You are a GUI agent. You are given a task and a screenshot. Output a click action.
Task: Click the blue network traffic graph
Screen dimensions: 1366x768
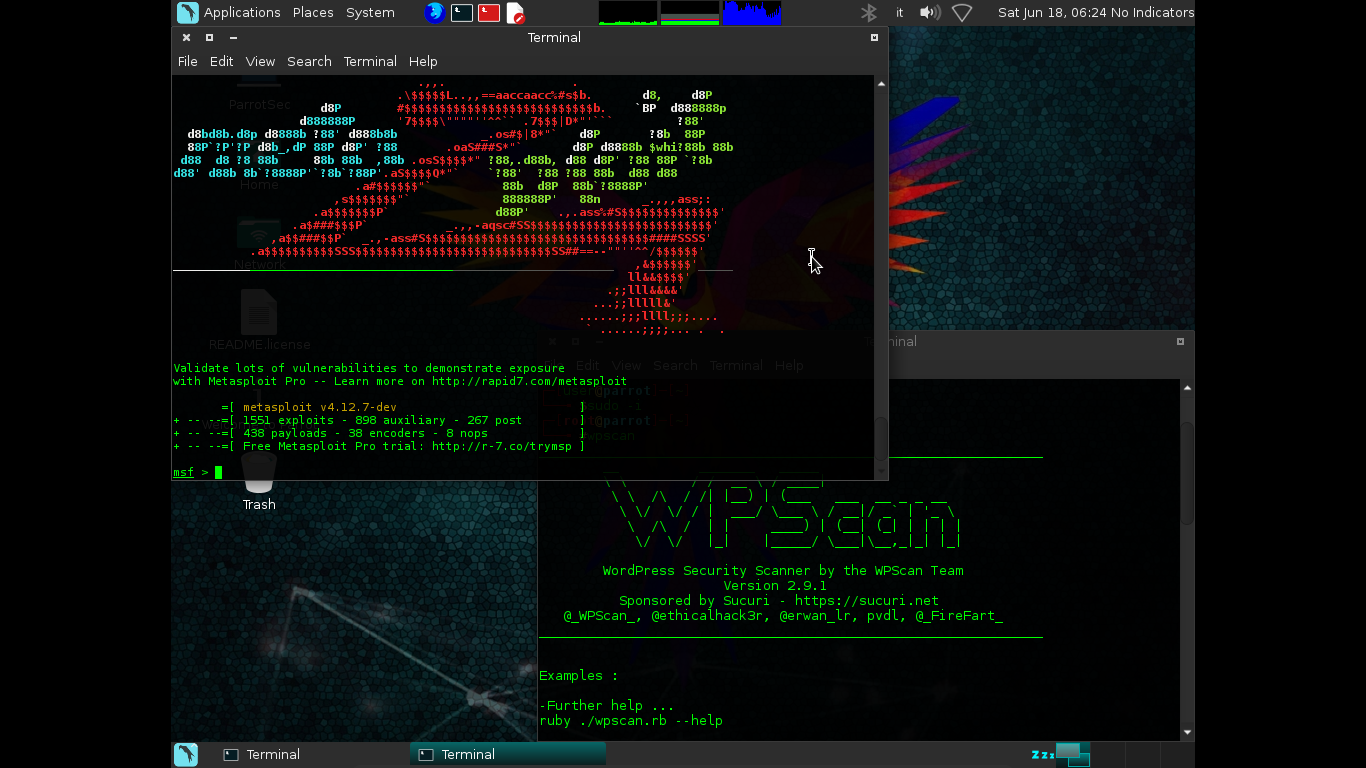pos(751,13)
